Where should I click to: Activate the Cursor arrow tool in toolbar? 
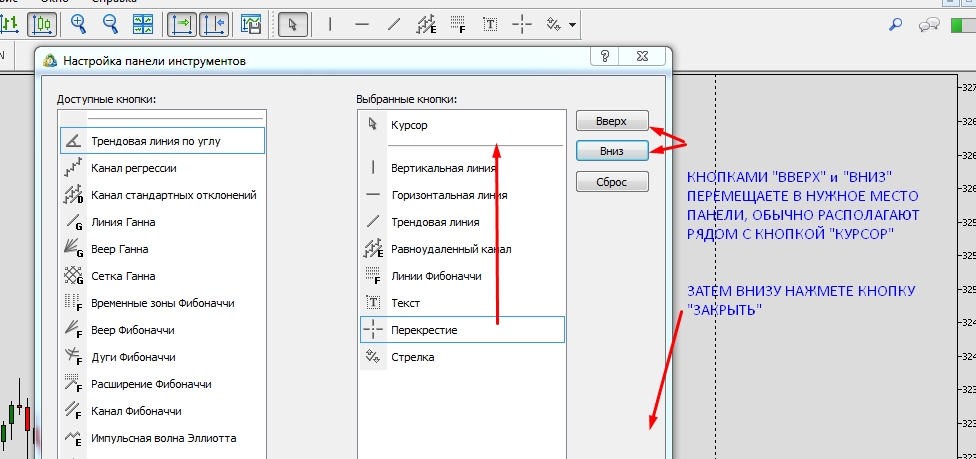(293, 25)
